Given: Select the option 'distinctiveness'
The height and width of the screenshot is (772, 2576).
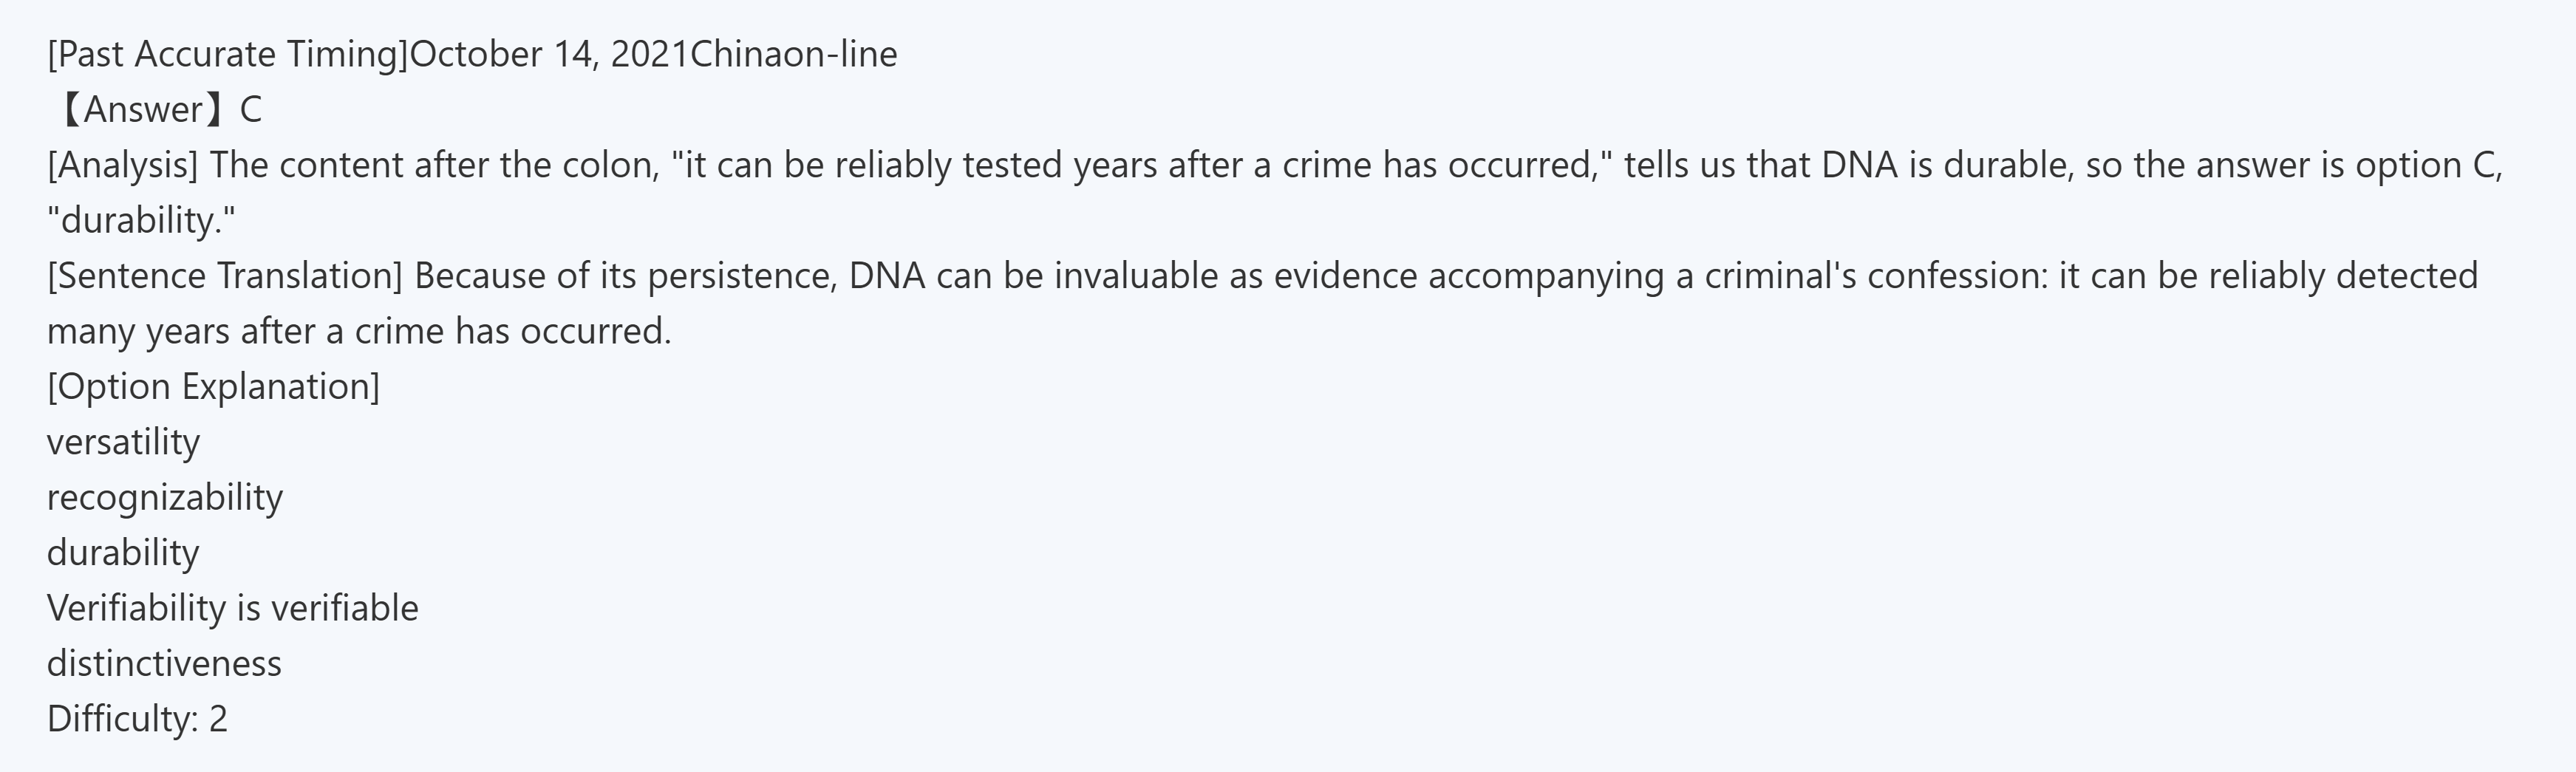Looking at the screenshot, I should tap(164, 664).
